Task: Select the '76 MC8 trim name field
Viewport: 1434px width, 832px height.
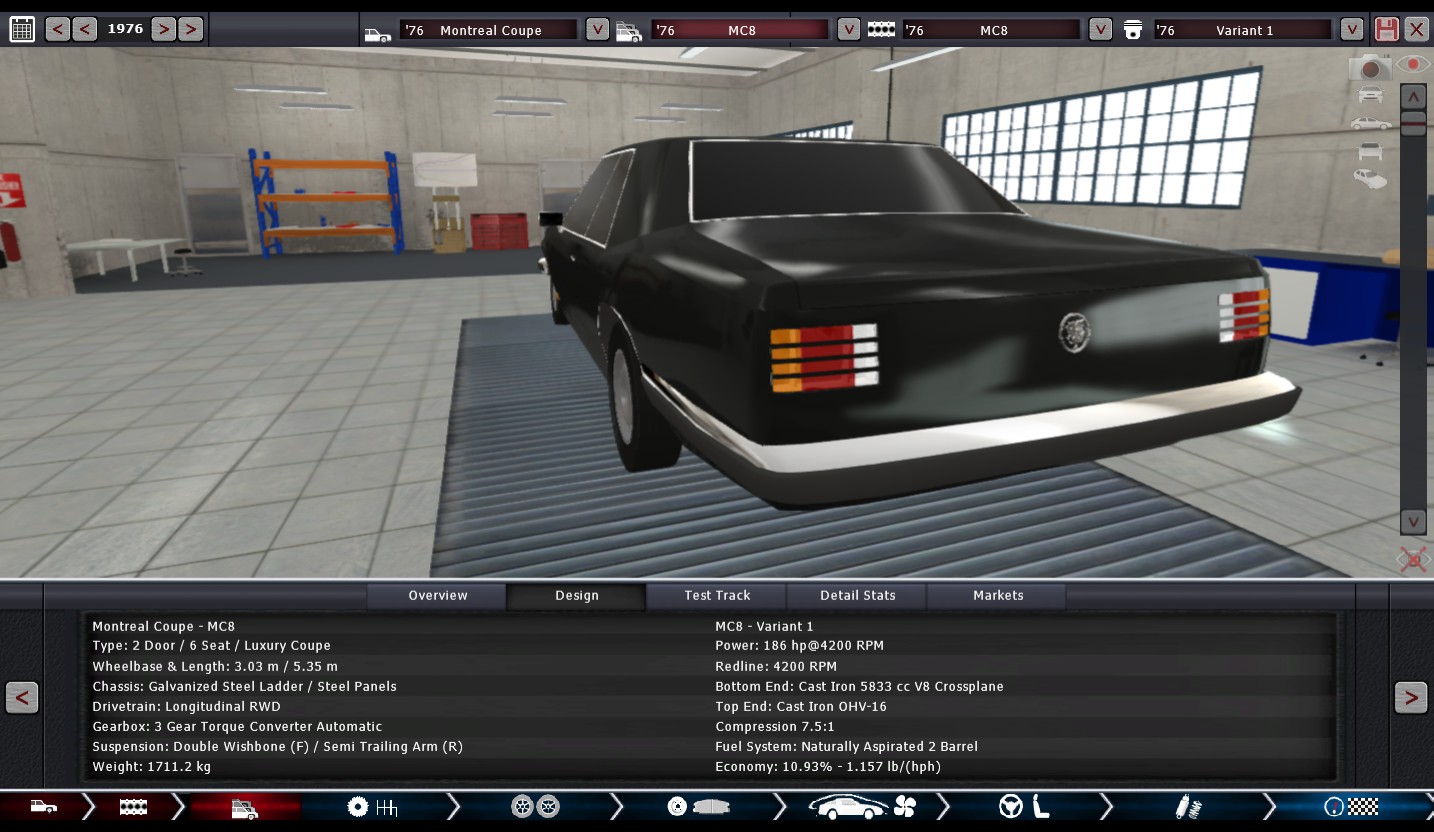Action: click(741, 30)
